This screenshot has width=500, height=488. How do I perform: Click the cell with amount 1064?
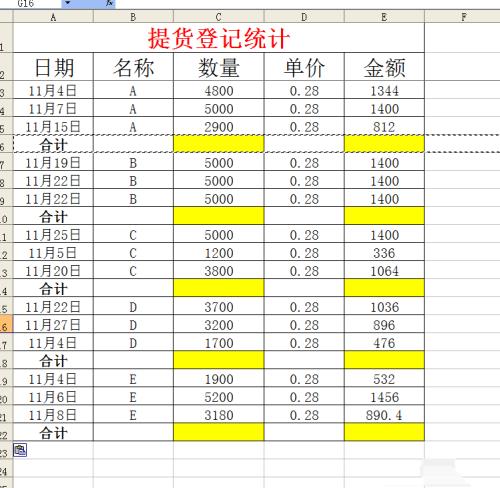[384, 270]
